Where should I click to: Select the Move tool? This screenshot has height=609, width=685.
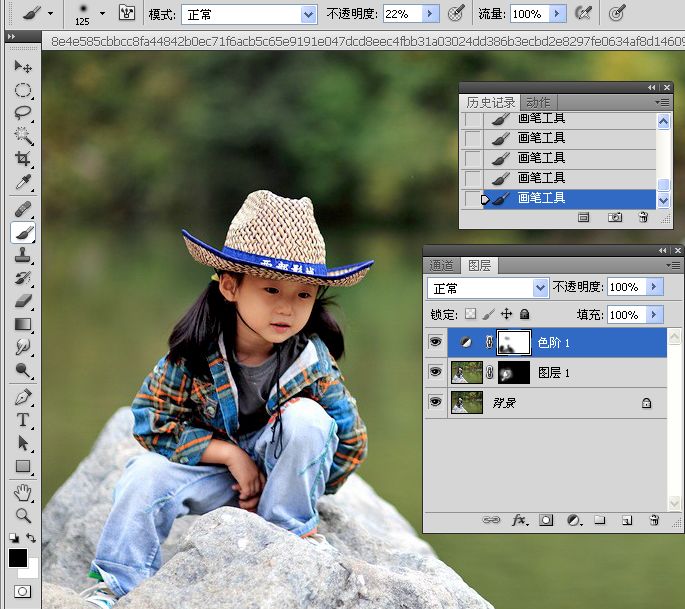click(x=23, y=67)
